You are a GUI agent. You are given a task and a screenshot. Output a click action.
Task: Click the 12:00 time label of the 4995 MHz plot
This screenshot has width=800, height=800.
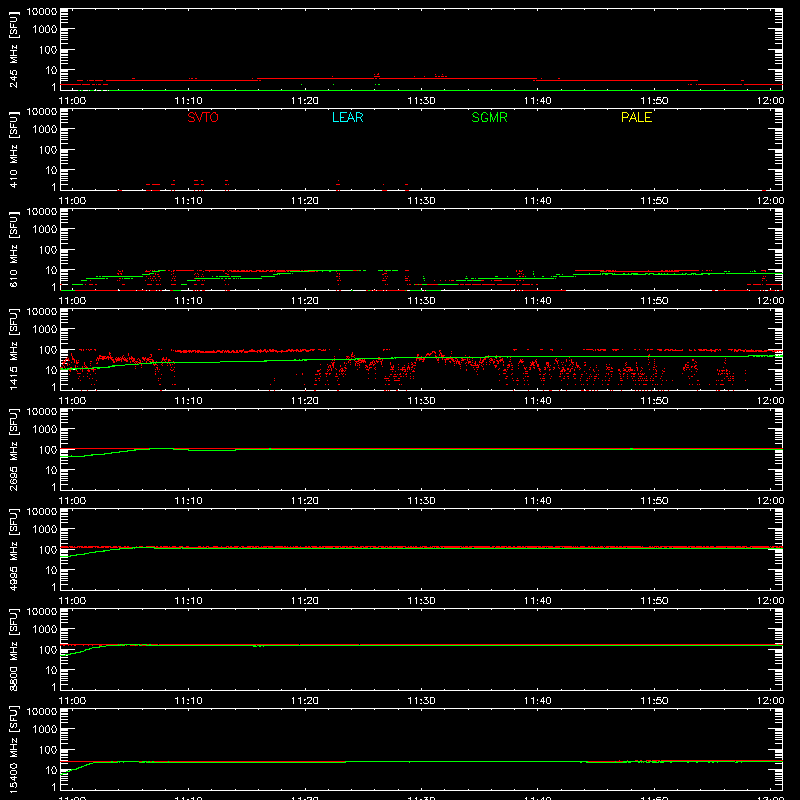770,601
